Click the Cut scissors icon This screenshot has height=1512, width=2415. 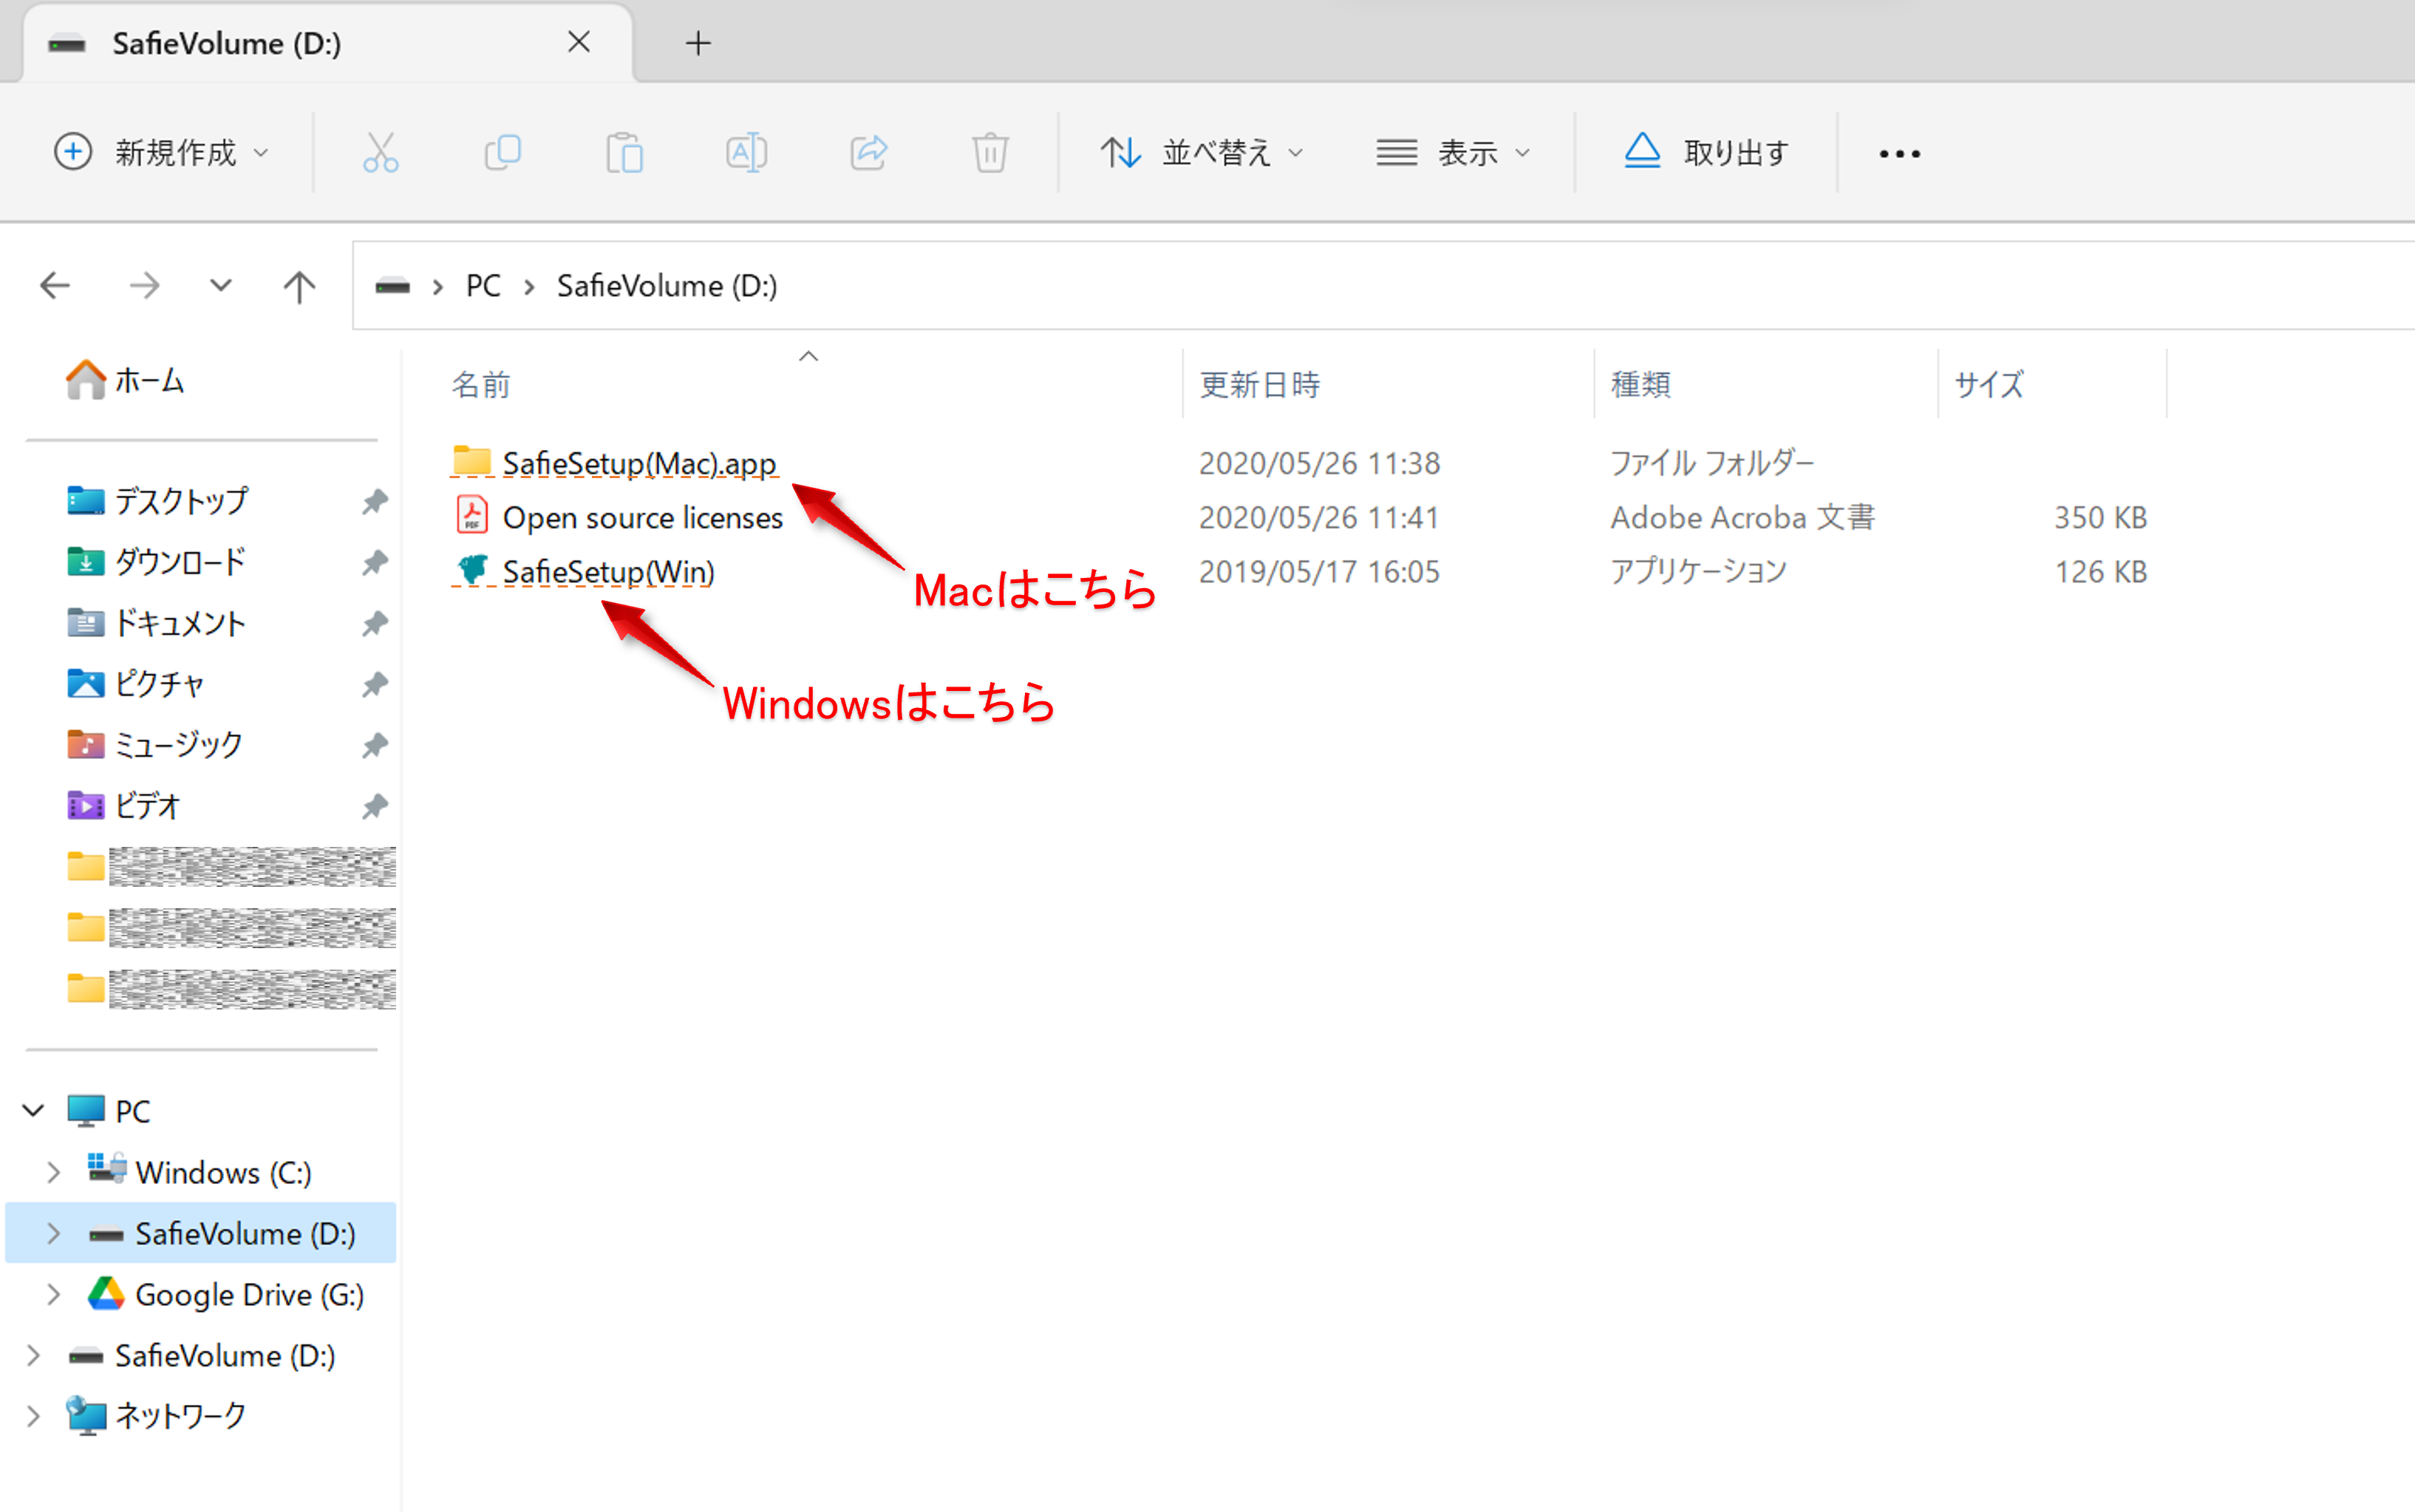[x=380, y=153]
